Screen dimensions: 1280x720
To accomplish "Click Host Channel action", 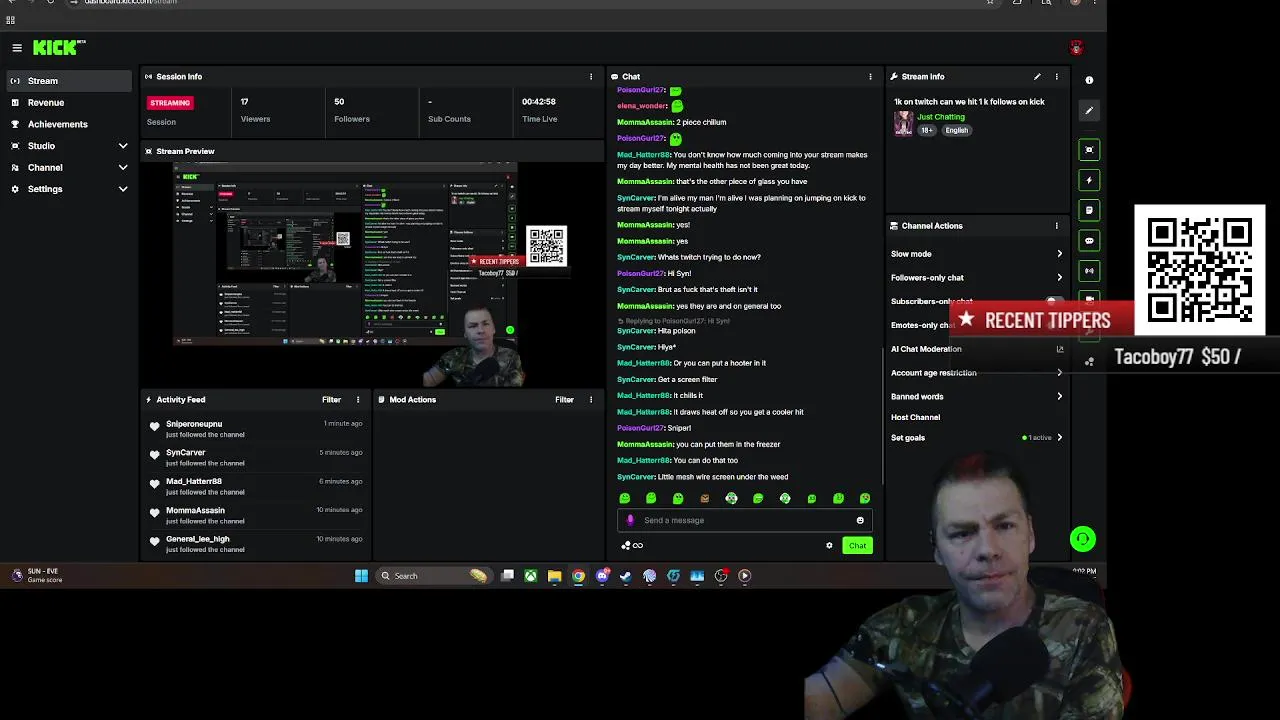I will pos(915,417).
